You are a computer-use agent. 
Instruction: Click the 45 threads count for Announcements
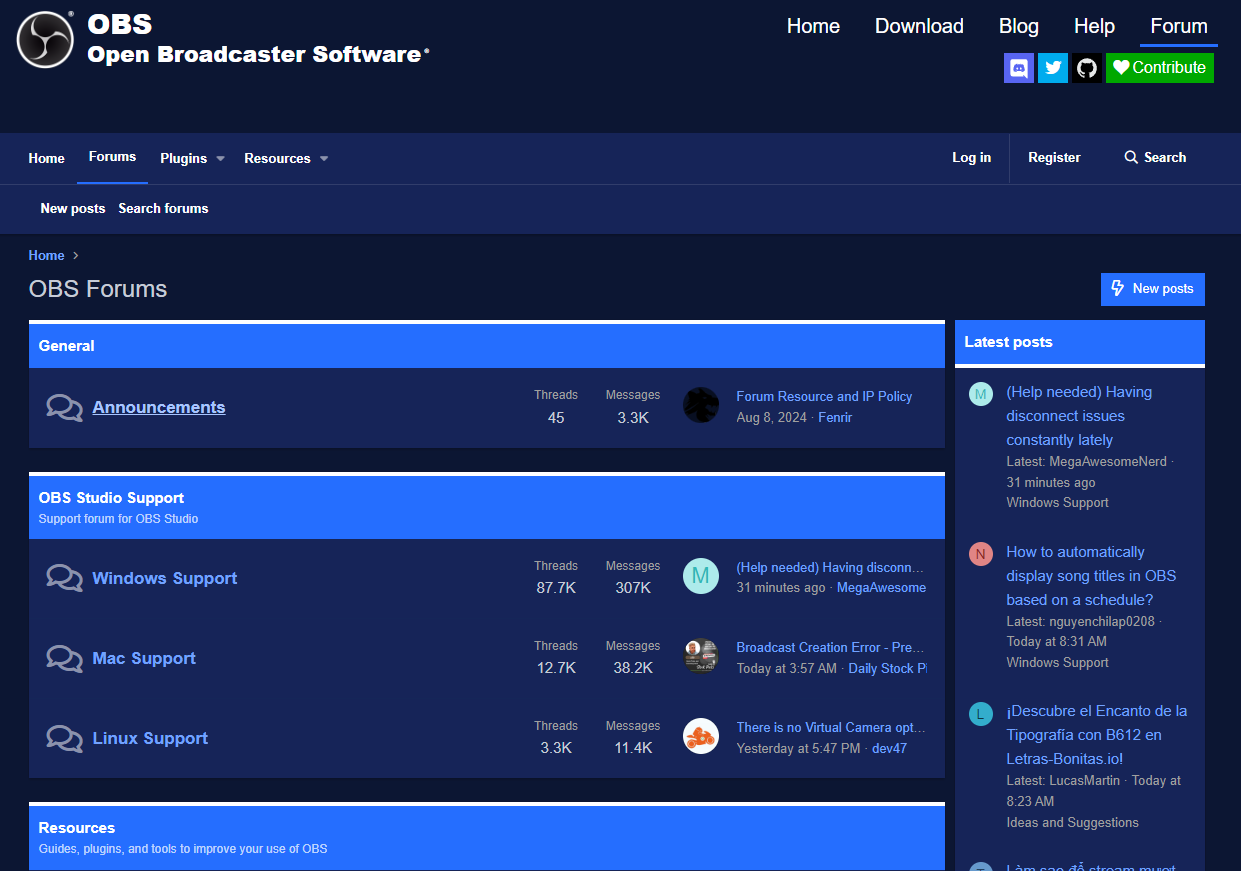pyautogui.click(x=556, y=418)
